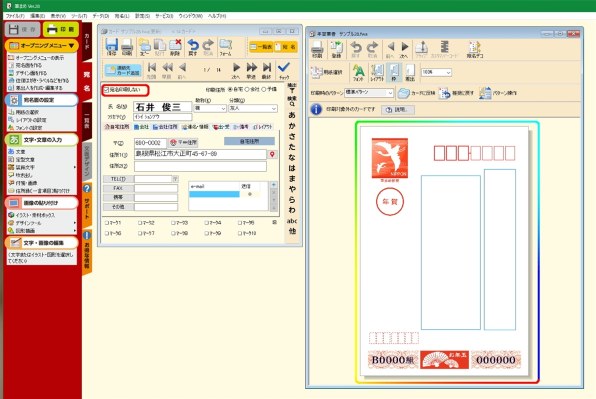This screenshot has width=596, height=399.
Task: Select the 会社 print-address radio button
Action: click(x=247, y=90)
